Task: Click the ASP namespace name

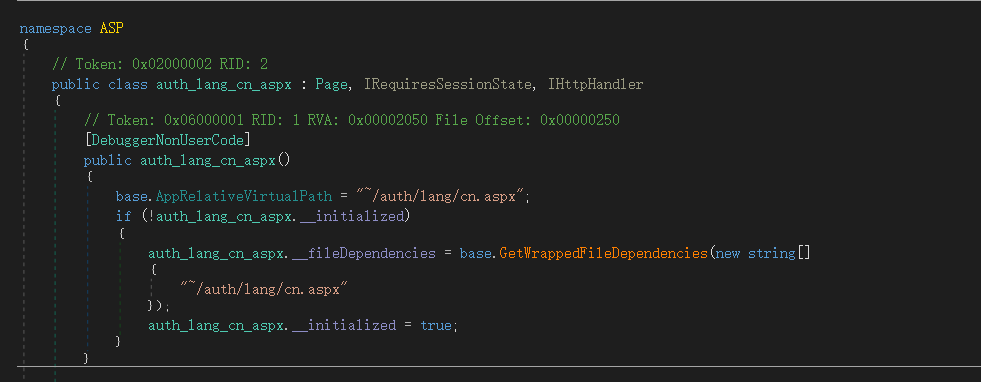Action: [x=112, y=29]
